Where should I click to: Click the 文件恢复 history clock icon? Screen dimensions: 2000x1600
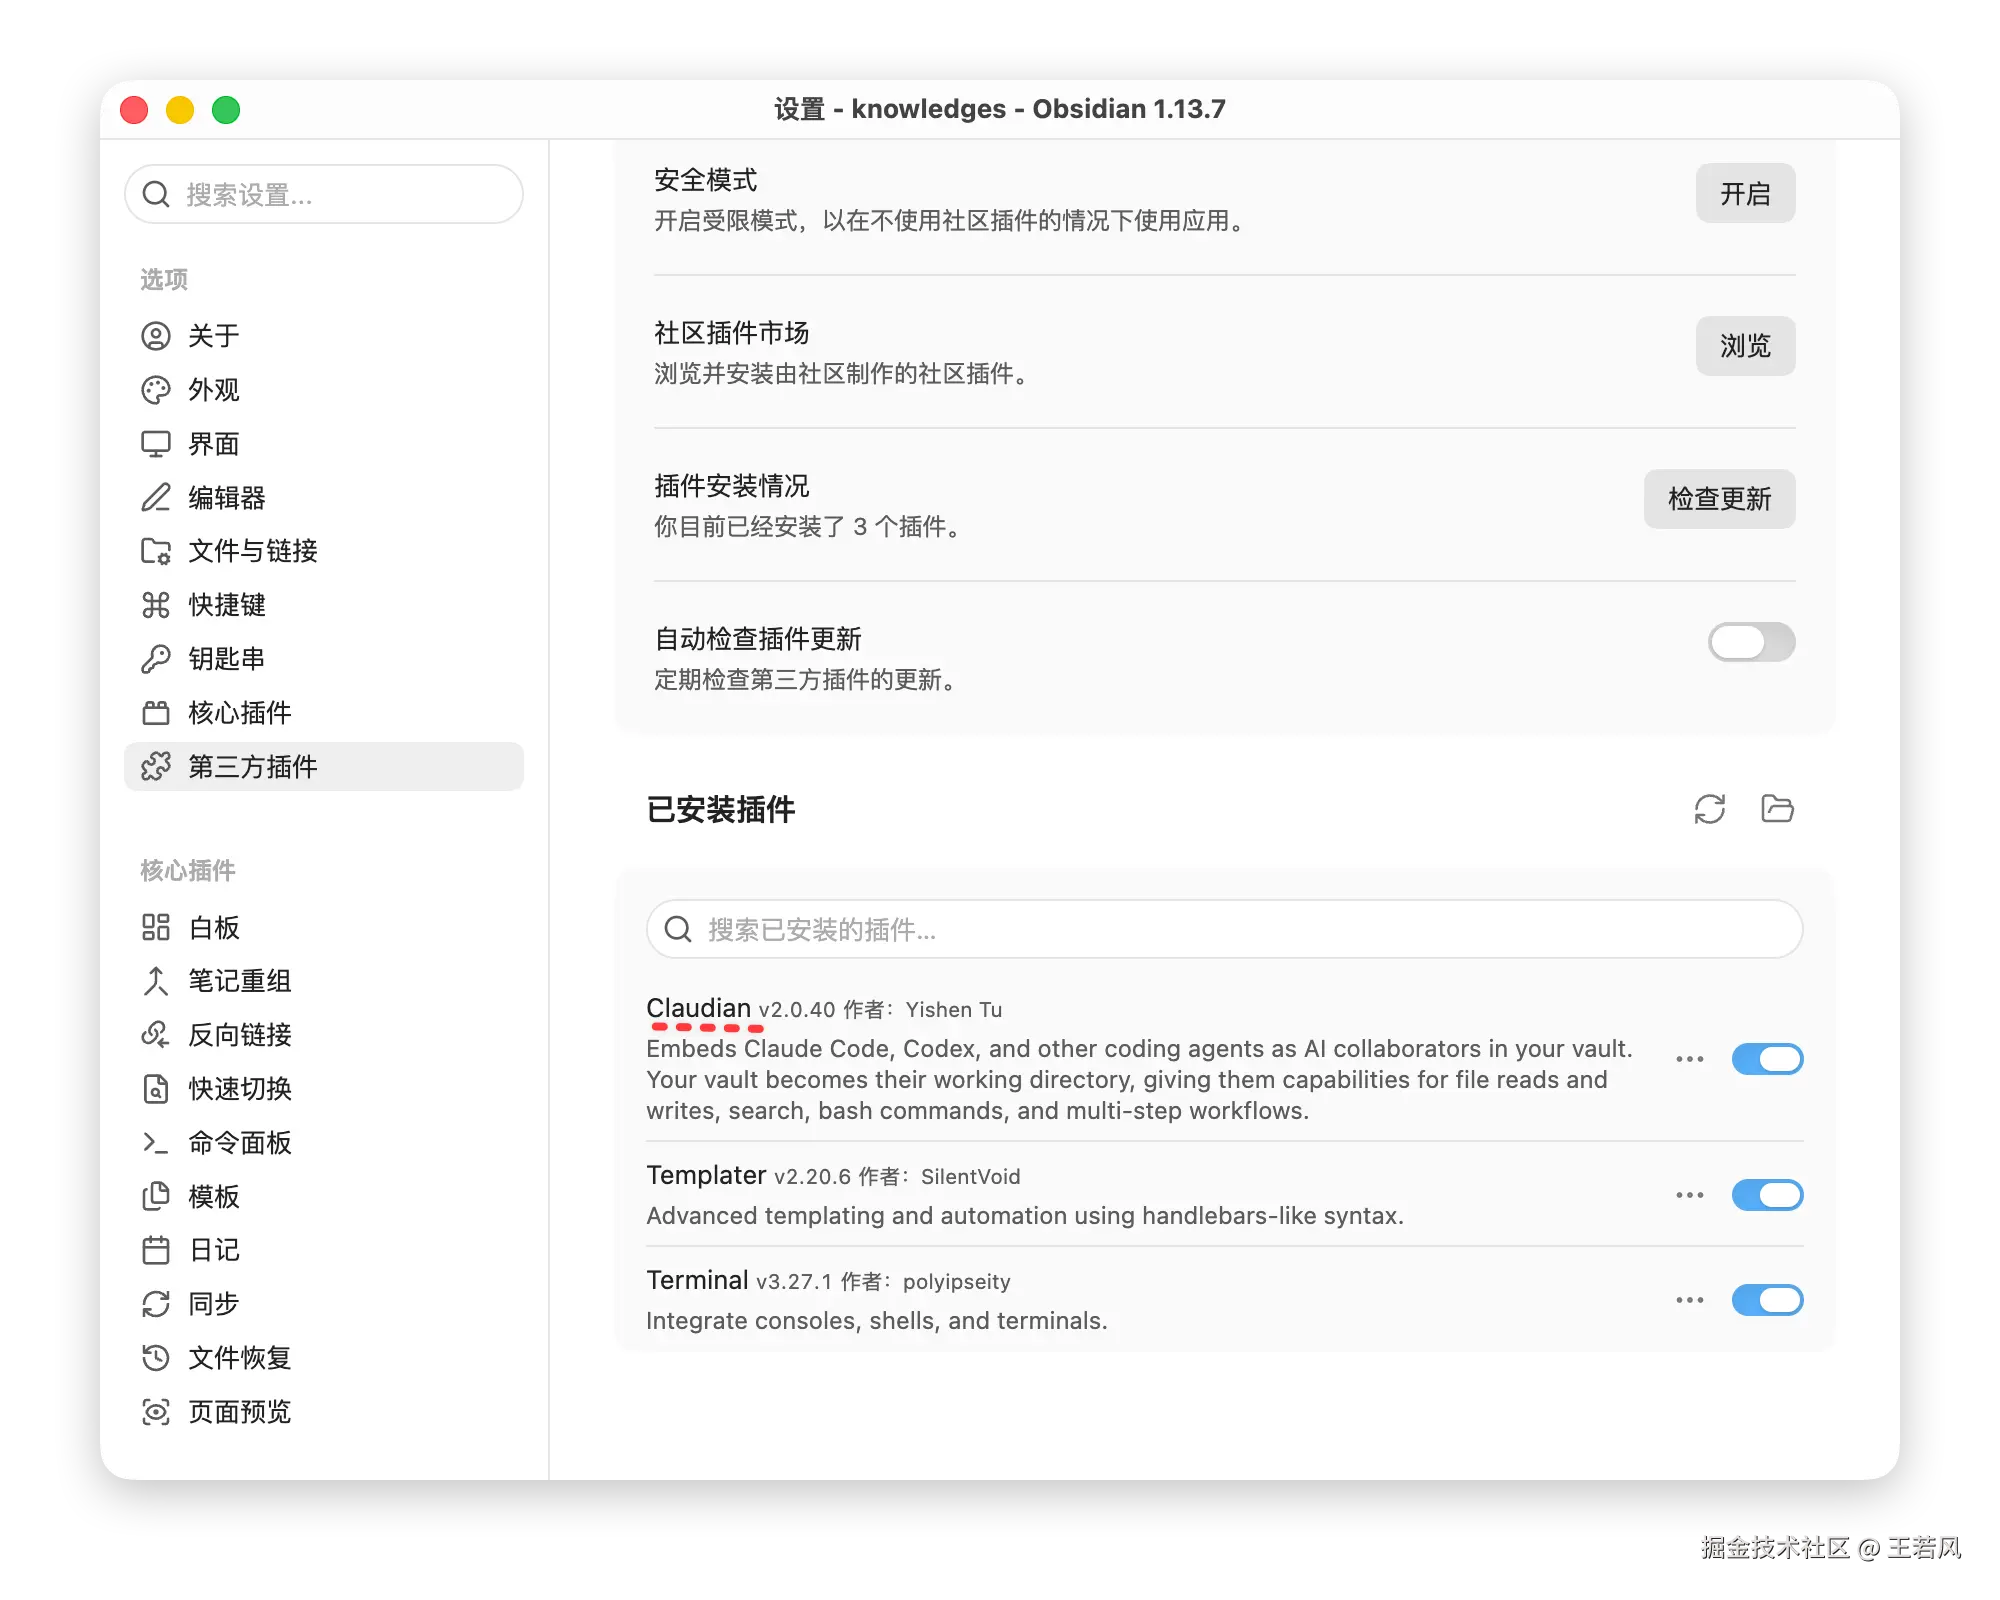pyautogui.click(x=156, y=1358)
